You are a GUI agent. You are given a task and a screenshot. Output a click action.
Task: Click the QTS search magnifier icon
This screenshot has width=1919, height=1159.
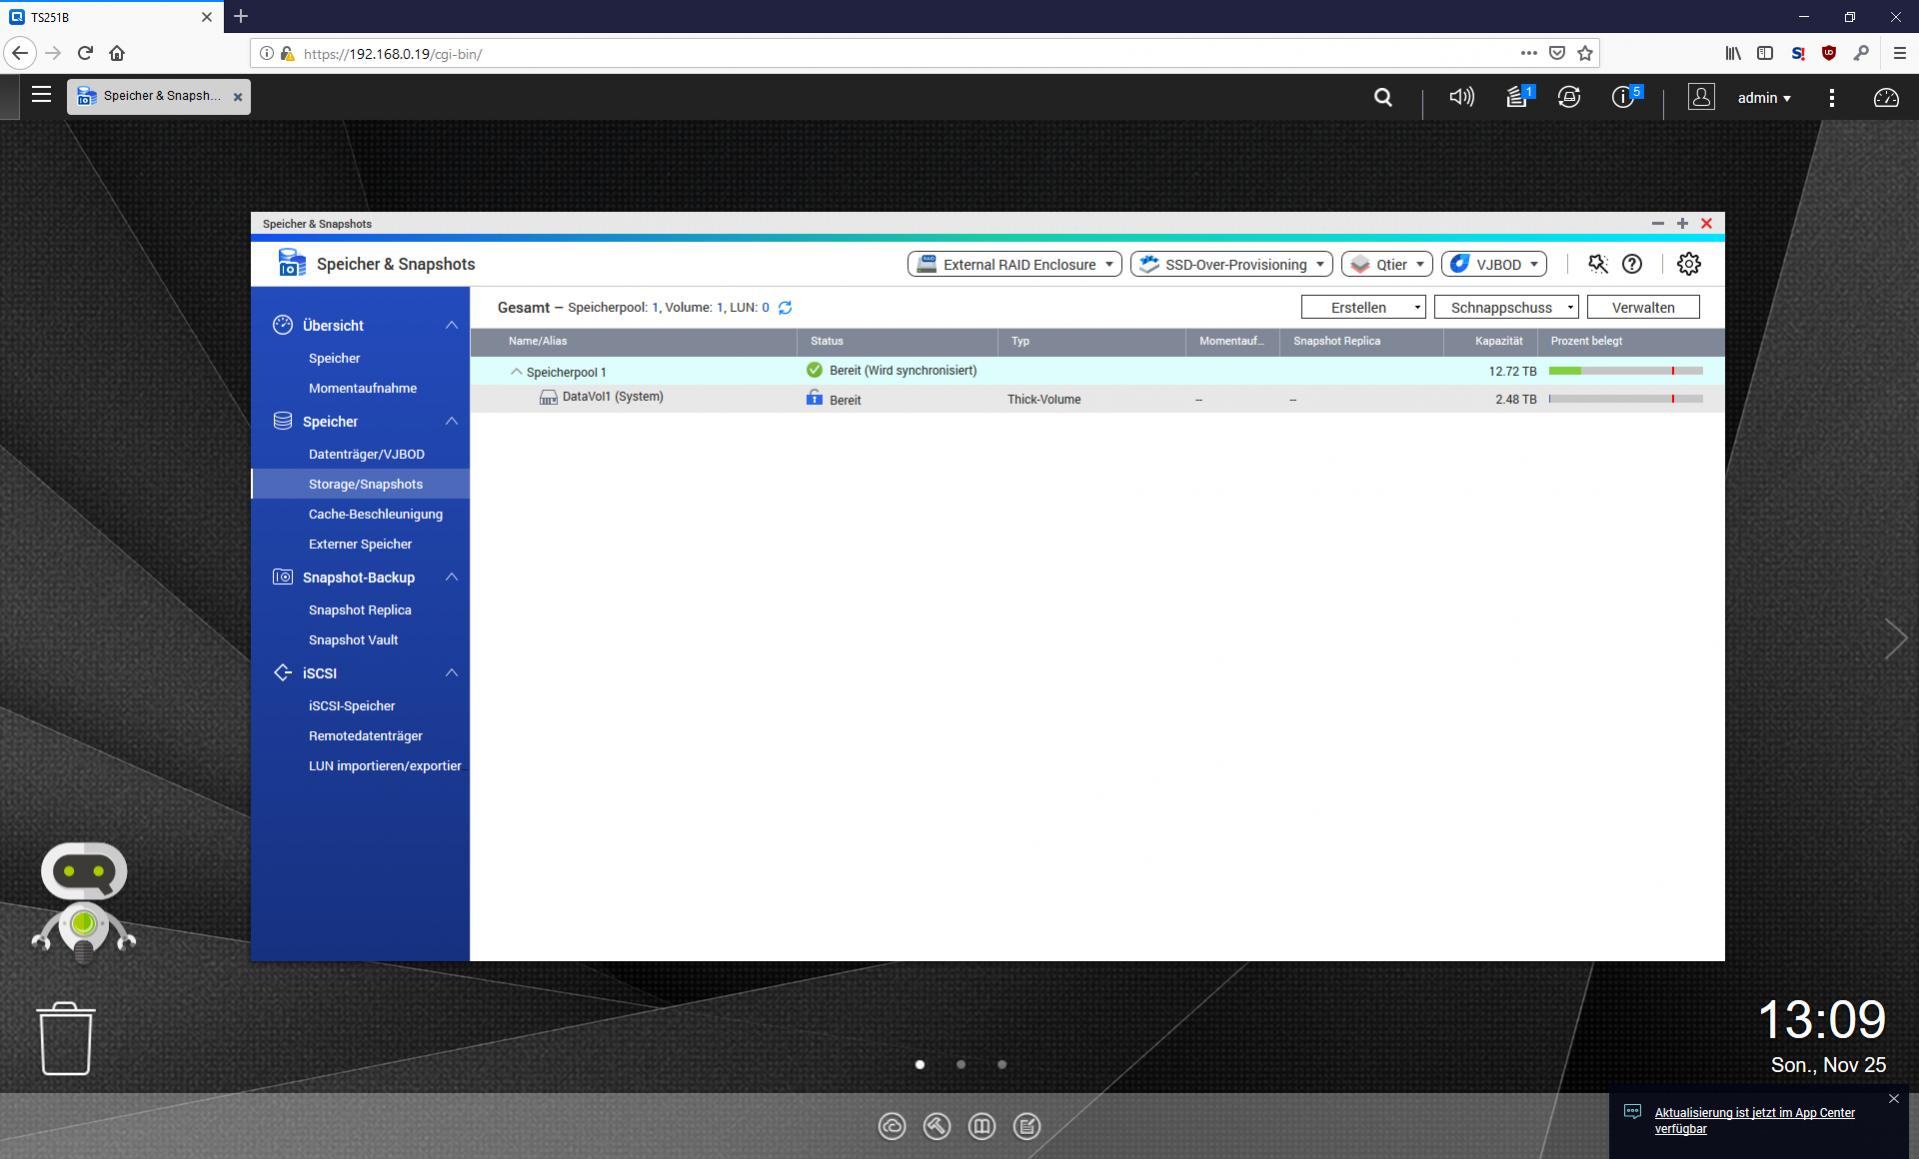(1383, 97)
